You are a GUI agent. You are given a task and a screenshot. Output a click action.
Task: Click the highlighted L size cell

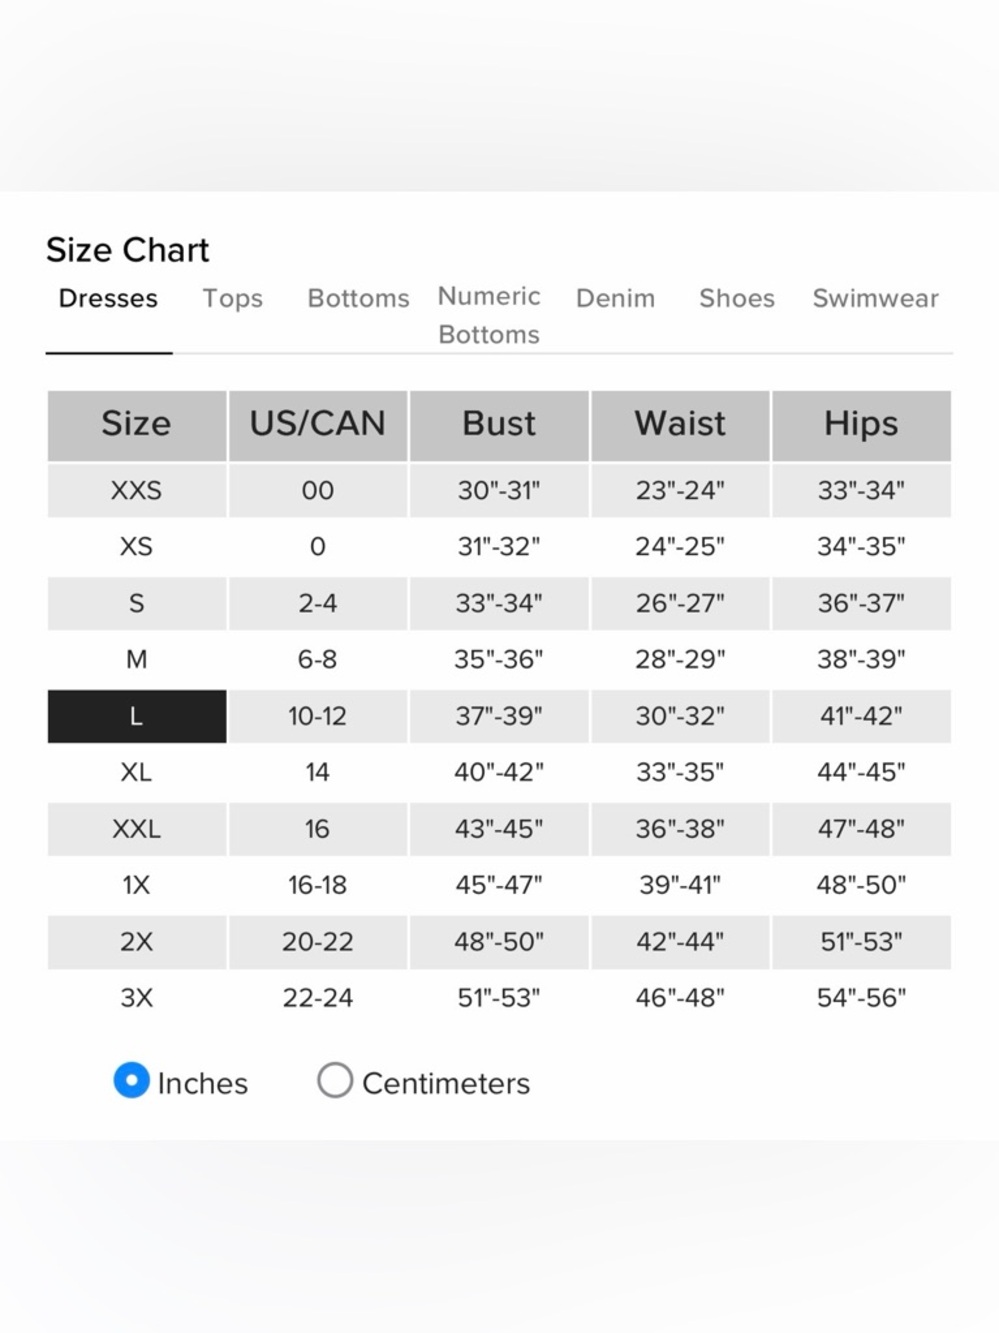coord(137,716)
